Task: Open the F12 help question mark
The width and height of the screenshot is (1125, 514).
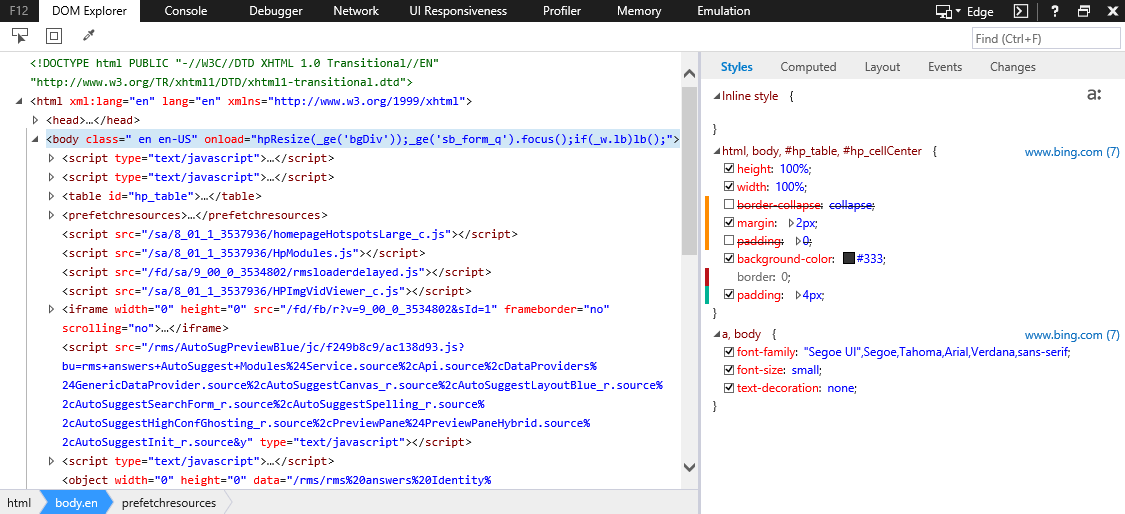Action: click(x=1055, y=11)
